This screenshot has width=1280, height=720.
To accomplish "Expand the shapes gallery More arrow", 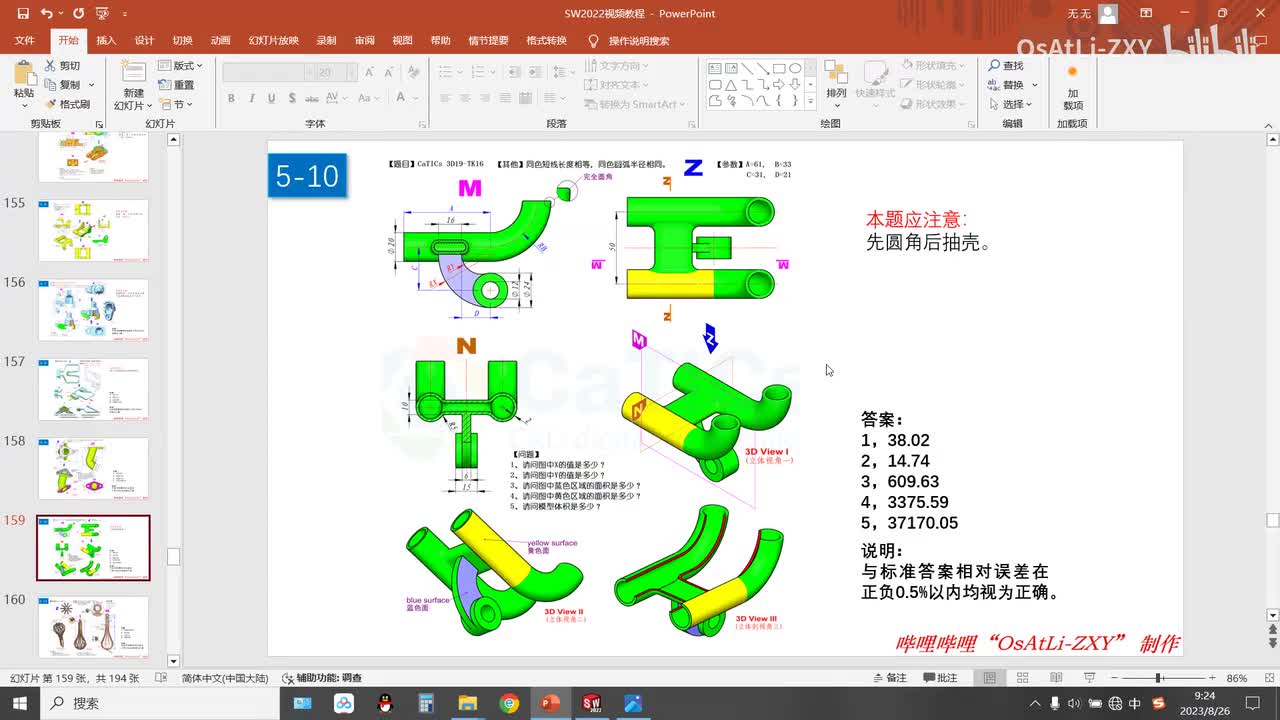I will pyautogui.click(x=810, y=101).
